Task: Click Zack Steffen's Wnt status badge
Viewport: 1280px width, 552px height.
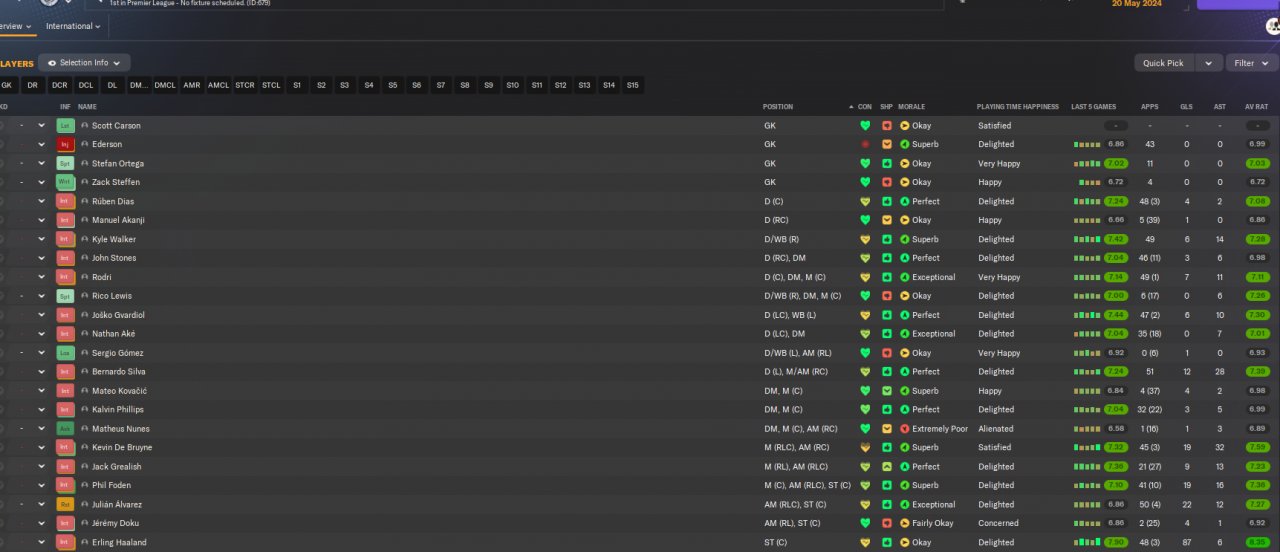Action: tap(65, 183)
